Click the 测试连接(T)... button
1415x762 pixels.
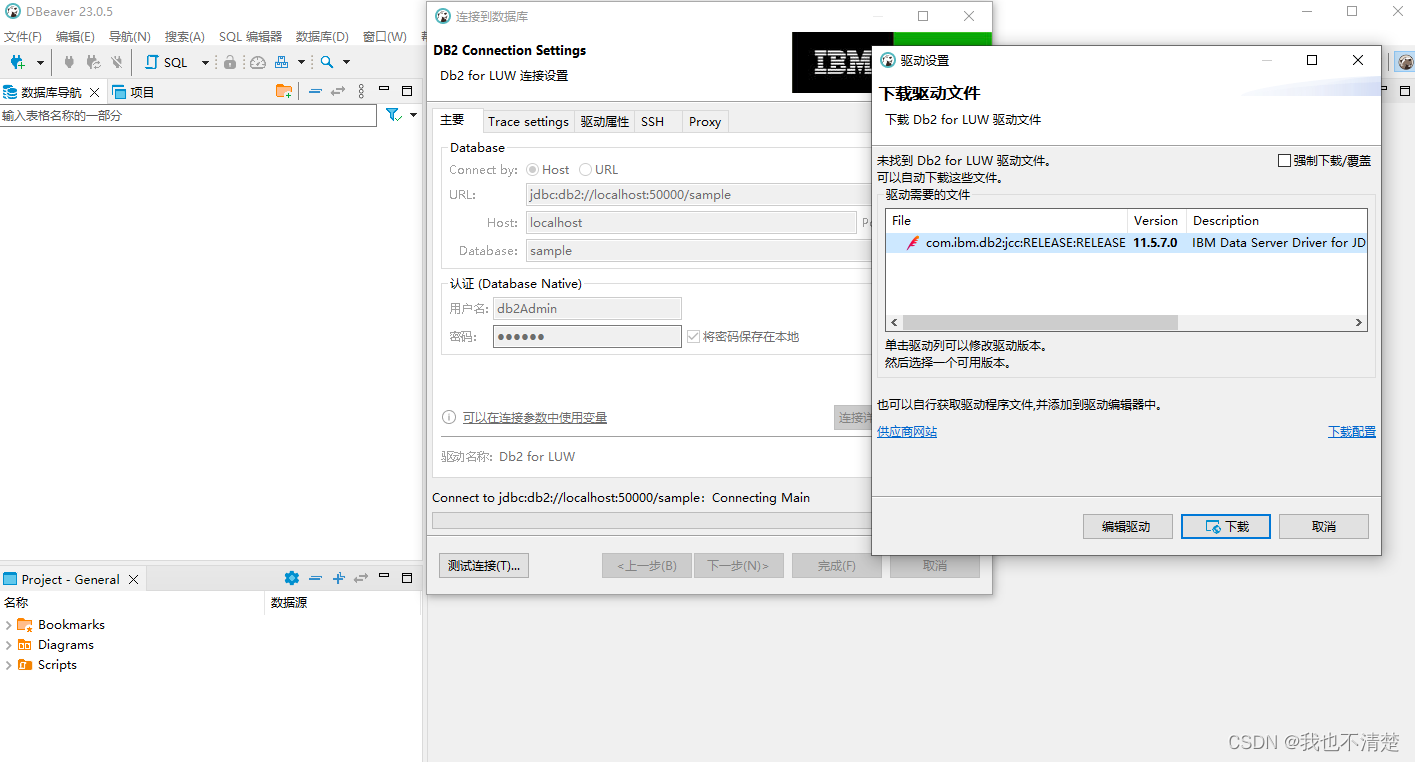pos(484,566)
